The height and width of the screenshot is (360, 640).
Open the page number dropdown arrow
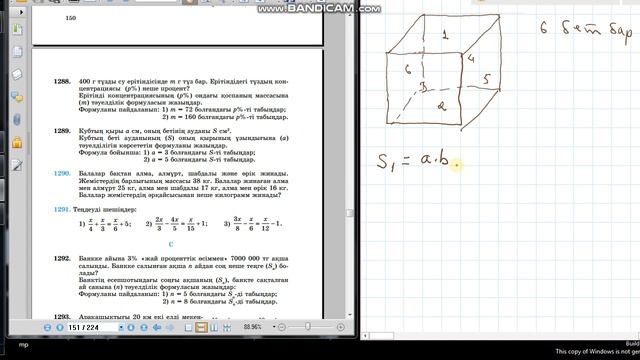(x=121, y=327)
